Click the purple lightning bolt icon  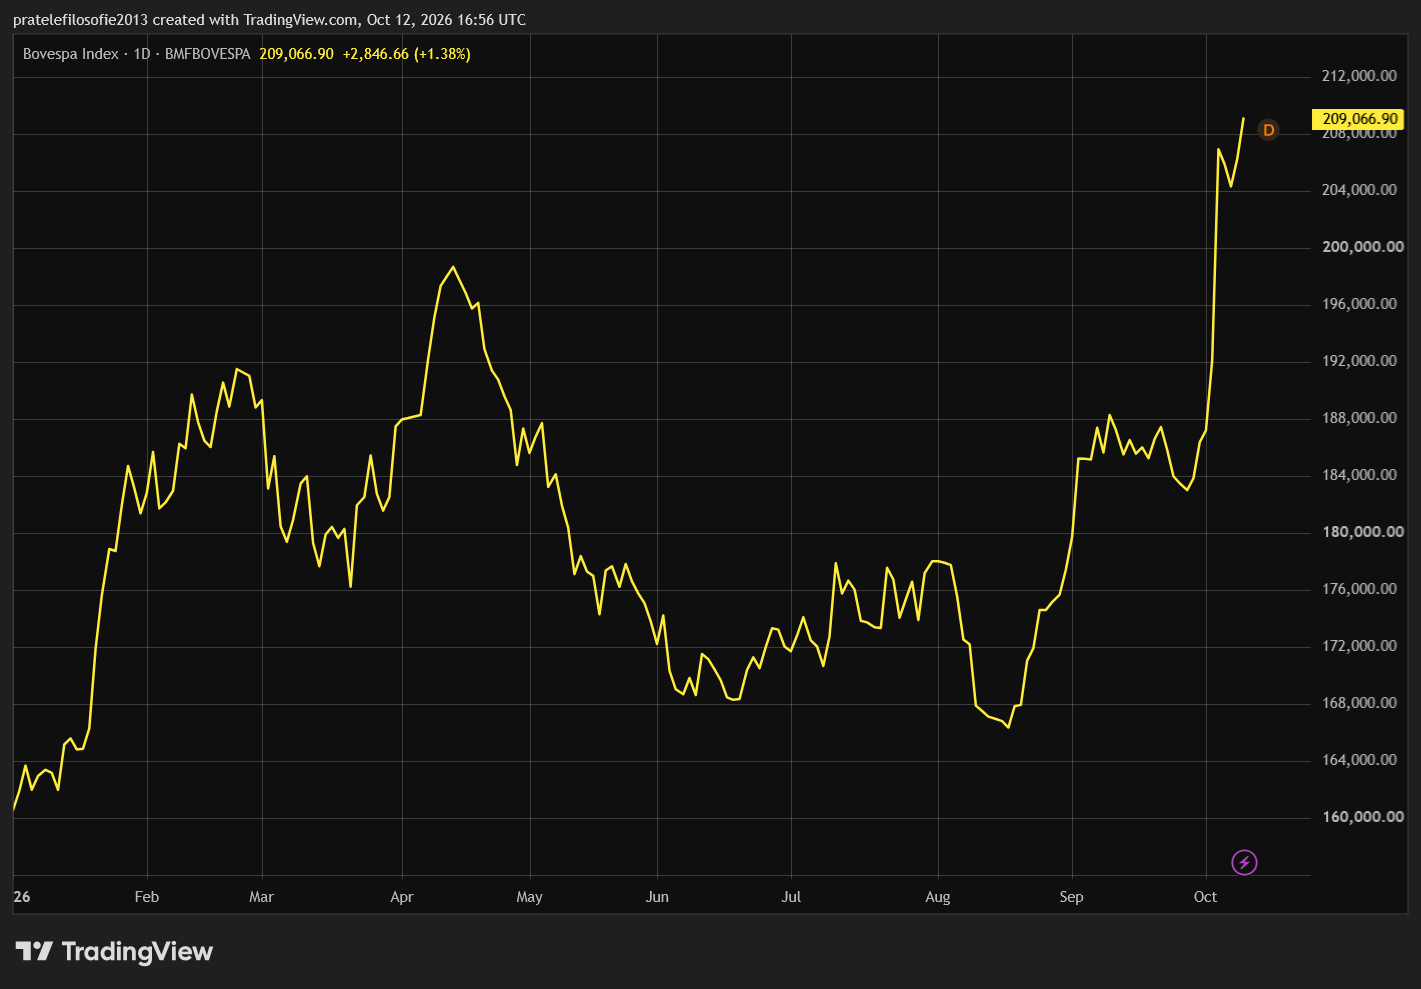tap(1244, 862)
